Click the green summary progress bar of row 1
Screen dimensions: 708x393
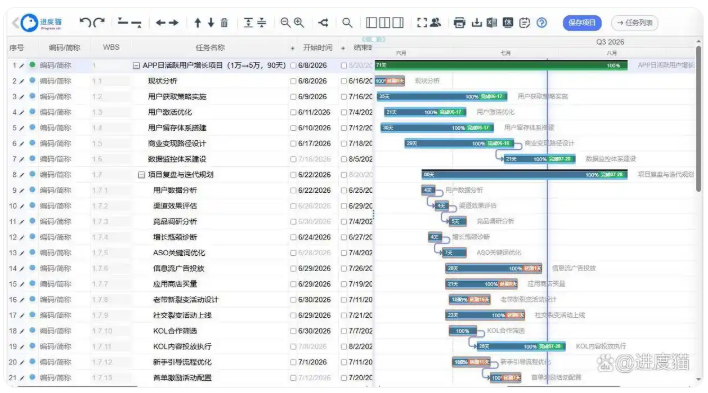pos(501,66)
